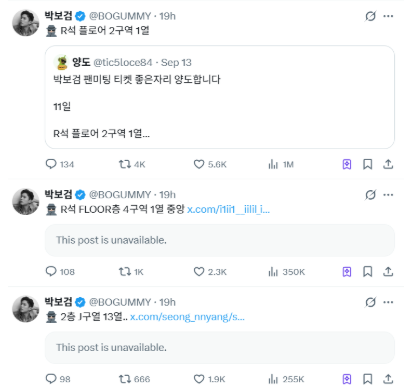Bookmark the first post
The width and height of the screenshot is (407, 388).
[368, 164]
